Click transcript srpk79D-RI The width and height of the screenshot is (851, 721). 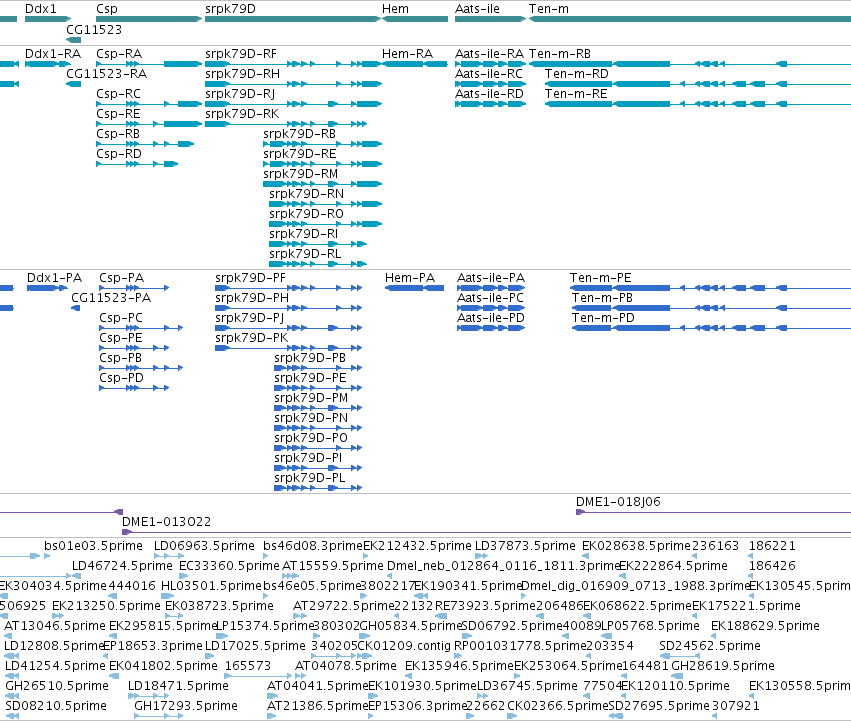303,235
